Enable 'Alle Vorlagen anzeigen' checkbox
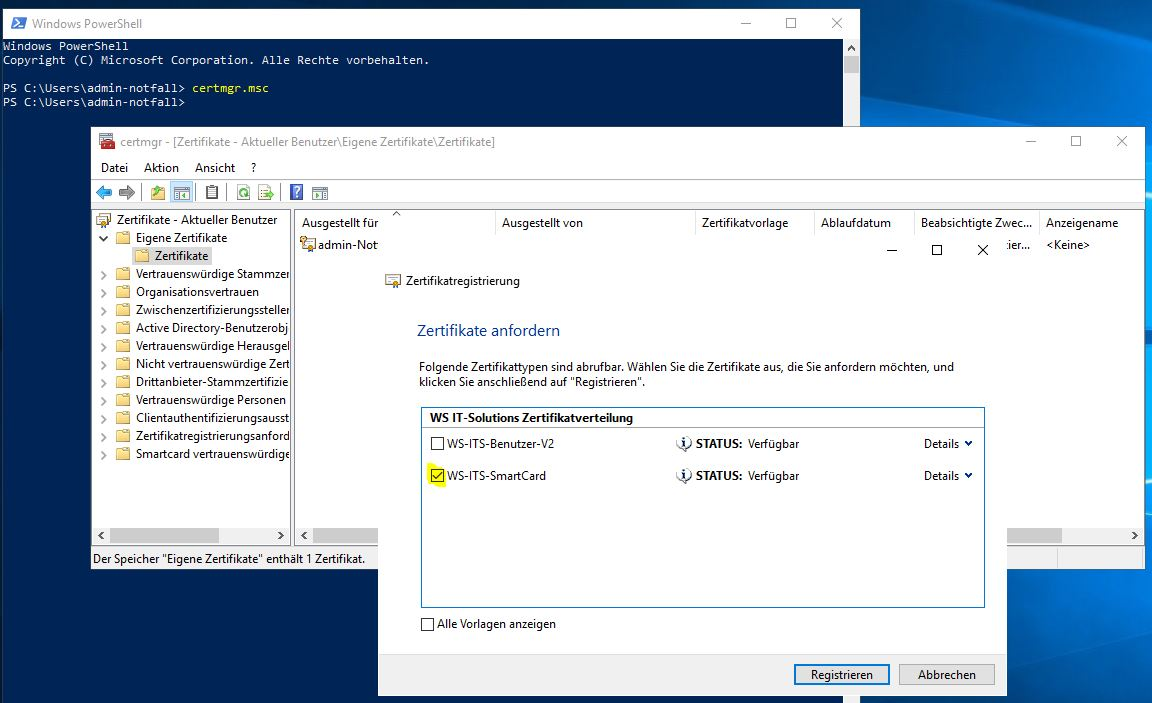The height and width of the screenshot is (703, 1152). [428, 624]
